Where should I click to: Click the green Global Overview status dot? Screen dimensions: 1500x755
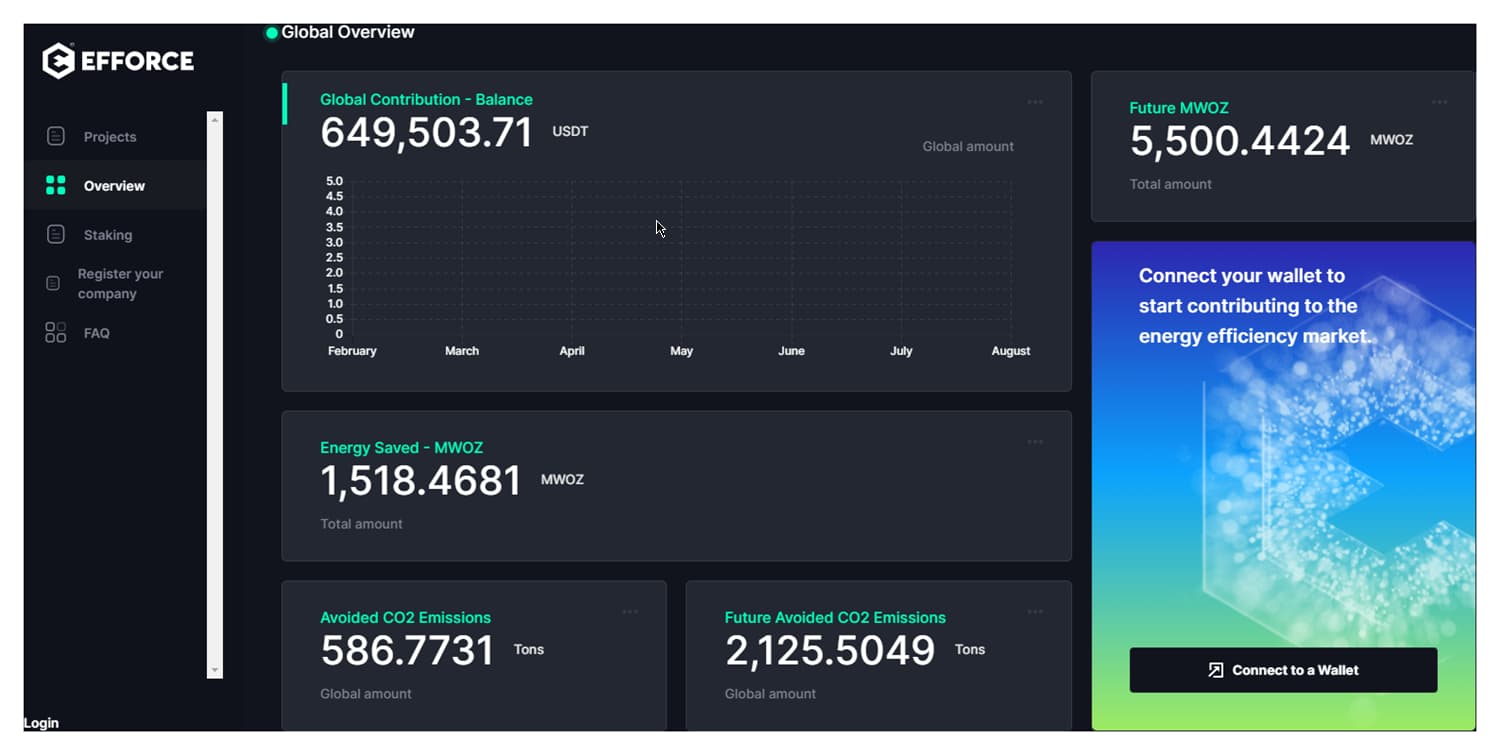[271, 33]
